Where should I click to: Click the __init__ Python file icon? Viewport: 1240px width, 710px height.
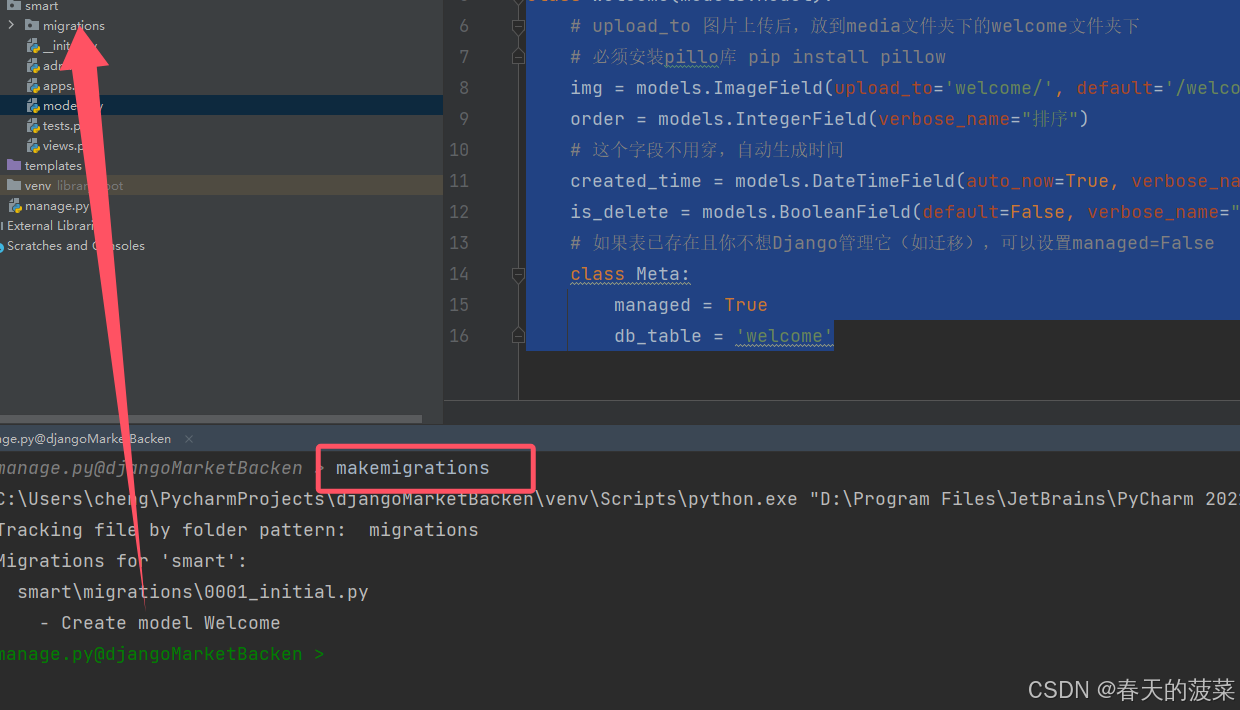(x=33, y=46)
